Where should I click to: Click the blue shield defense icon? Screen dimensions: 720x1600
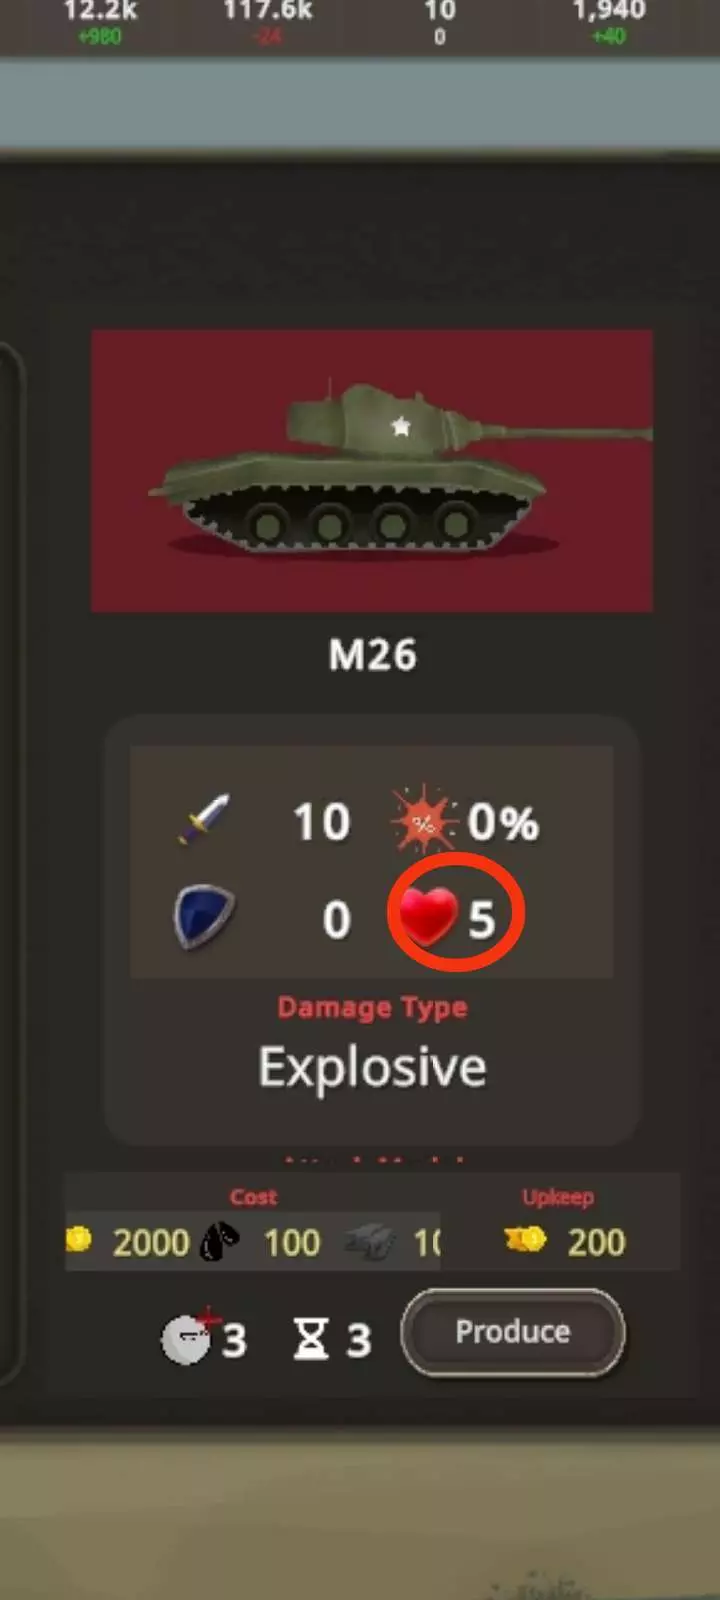(204, 917)
